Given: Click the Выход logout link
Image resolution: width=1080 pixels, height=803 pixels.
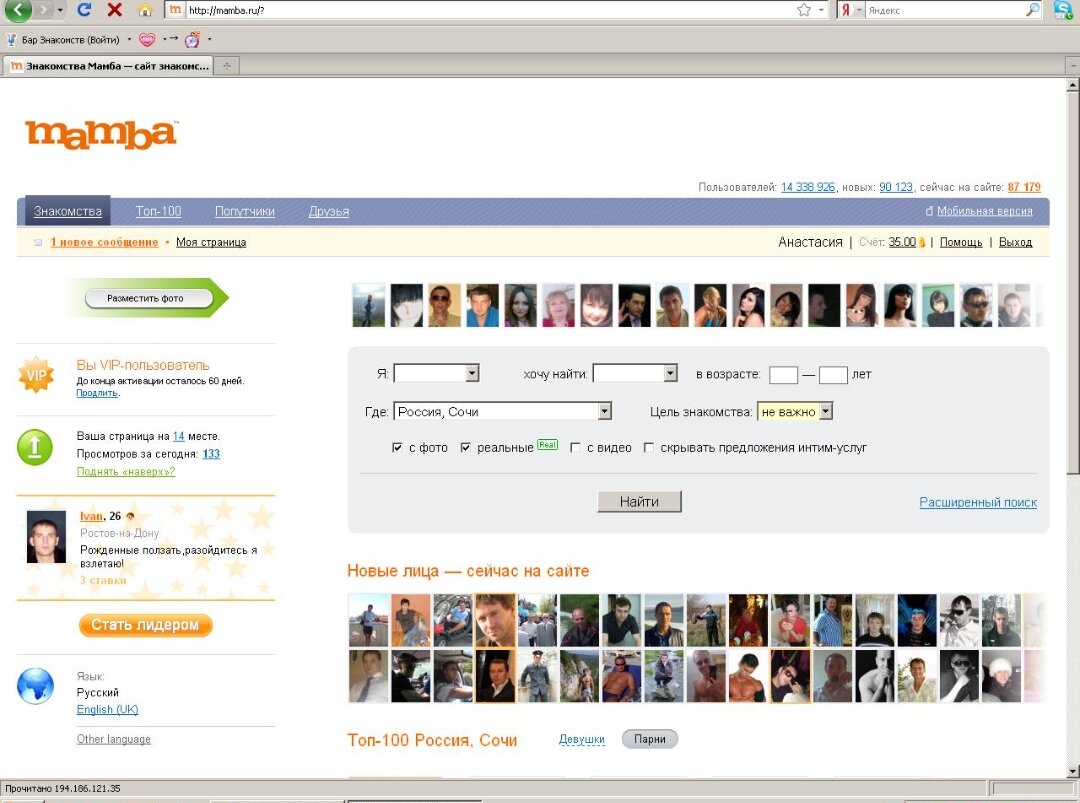Looking at the screenshot, I should pos(1015,242).
